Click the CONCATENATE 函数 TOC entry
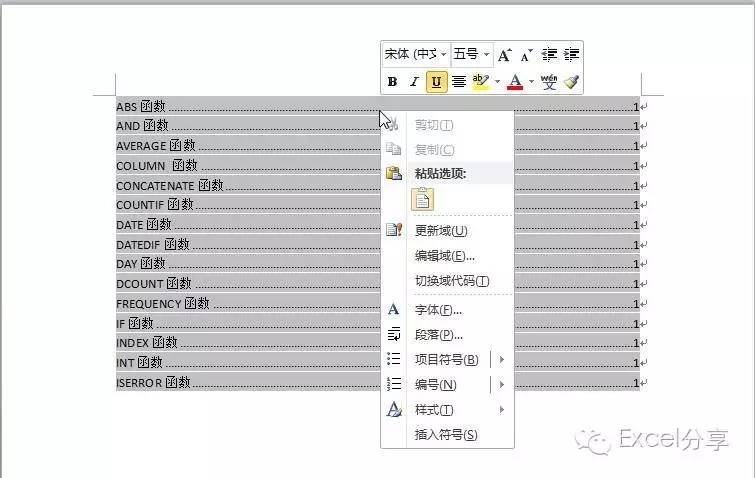Screen dimensions: 755x478 [169, 185]
